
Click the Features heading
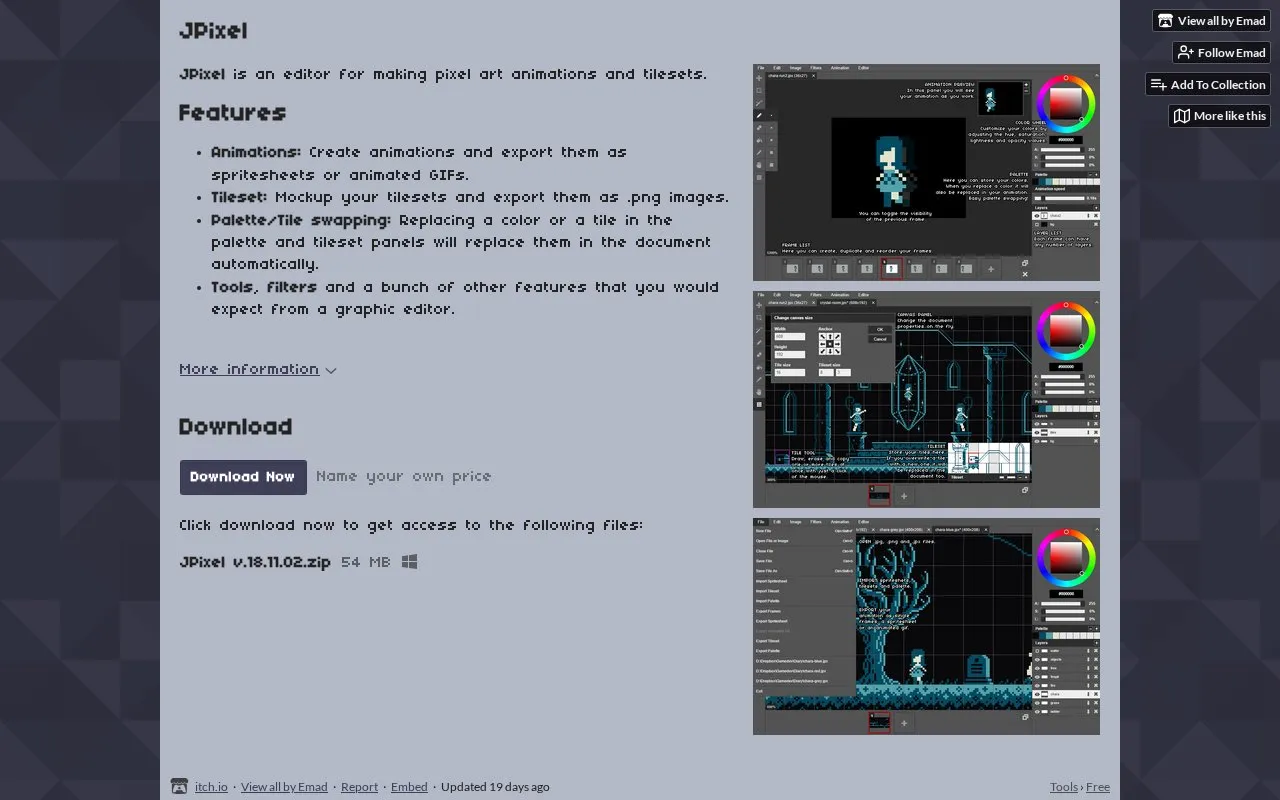233,113
